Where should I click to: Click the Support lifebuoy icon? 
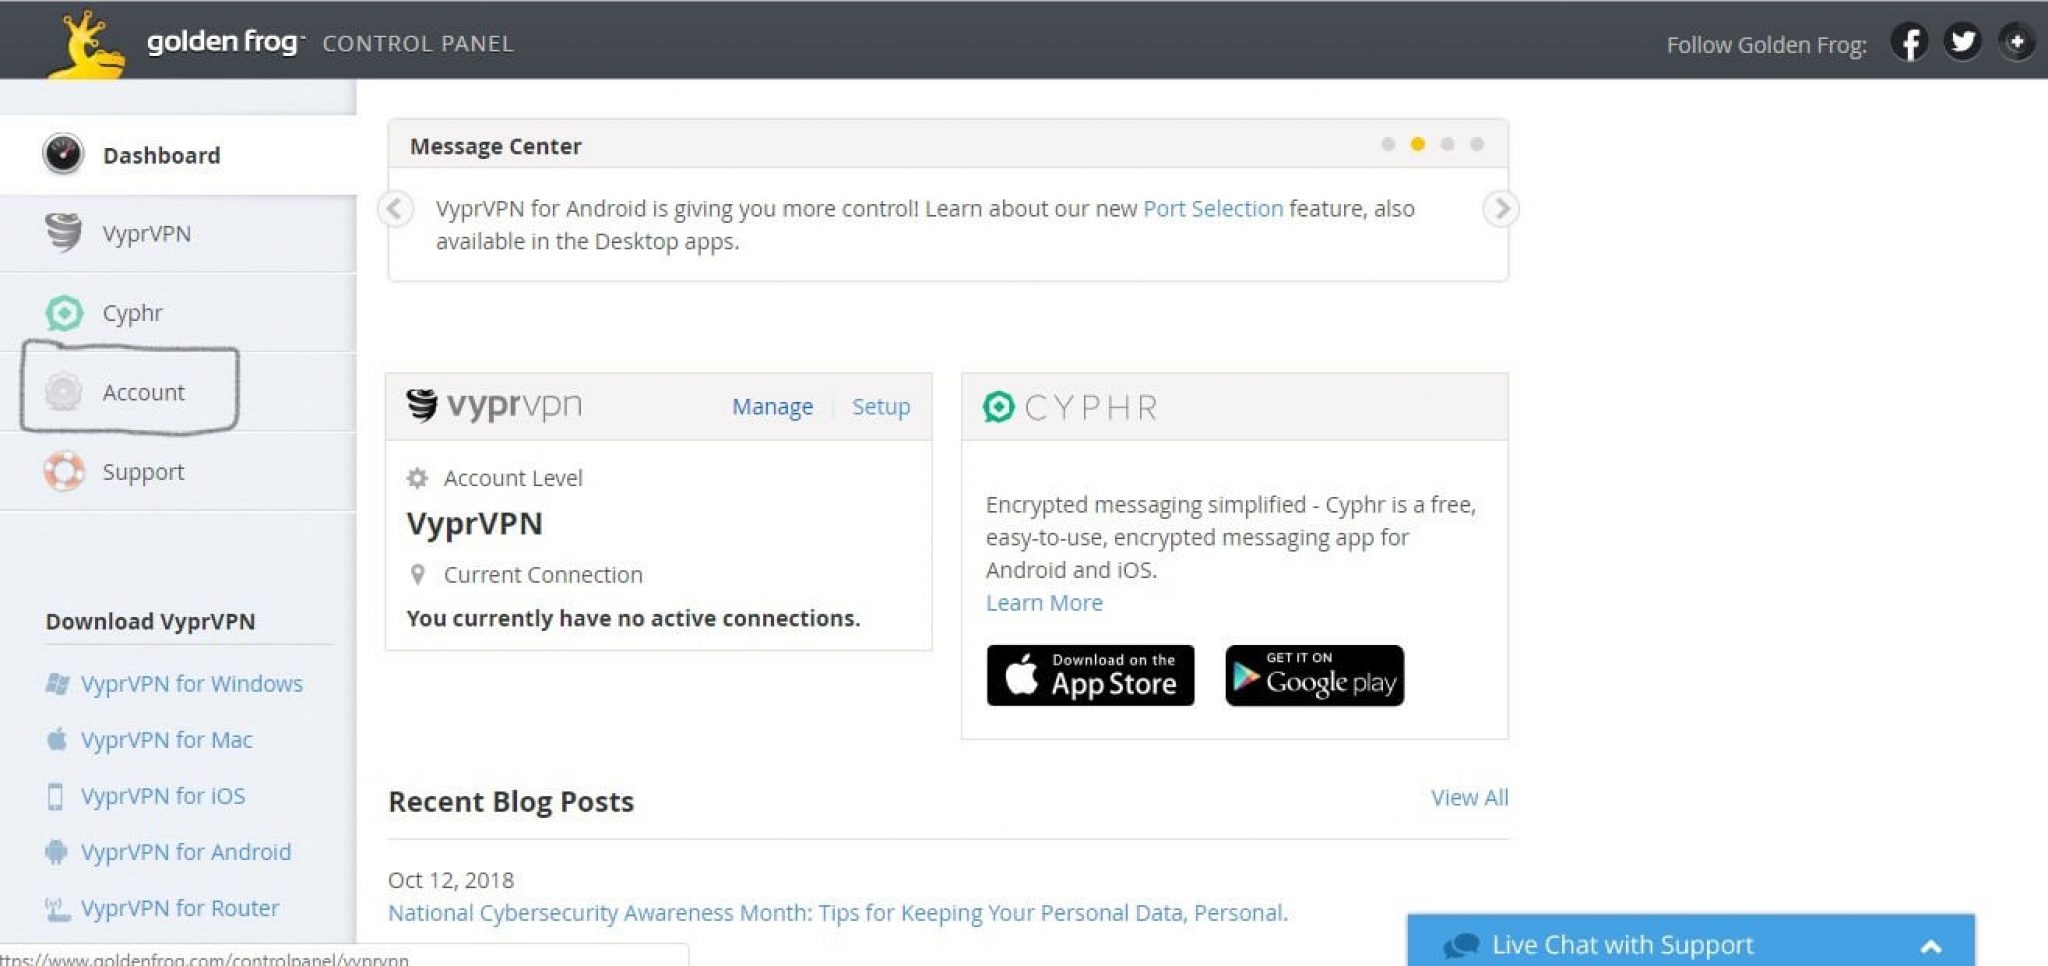[x=64, y=471]
